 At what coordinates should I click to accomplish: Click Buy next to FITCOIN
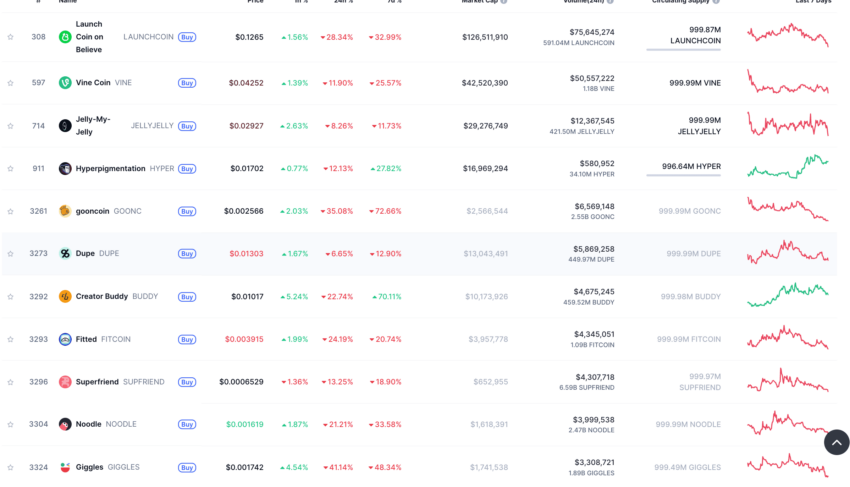click(x=187, y=339)
